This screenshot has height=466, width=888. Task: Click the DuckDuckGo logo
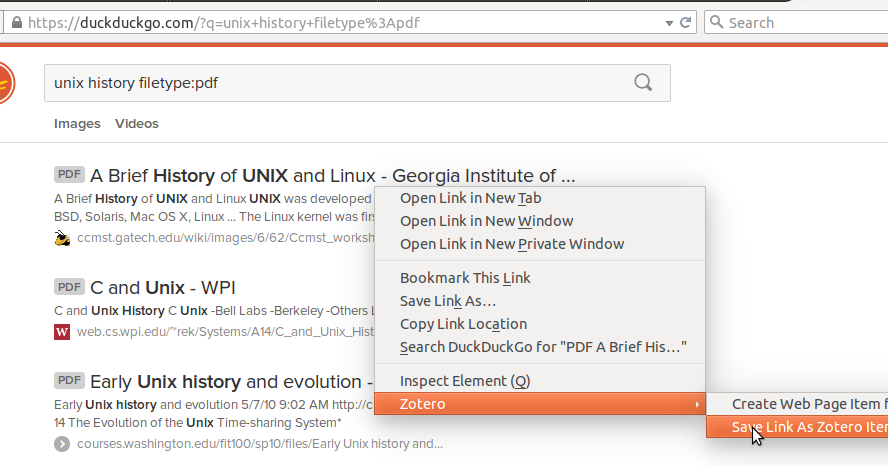point(5,83)
